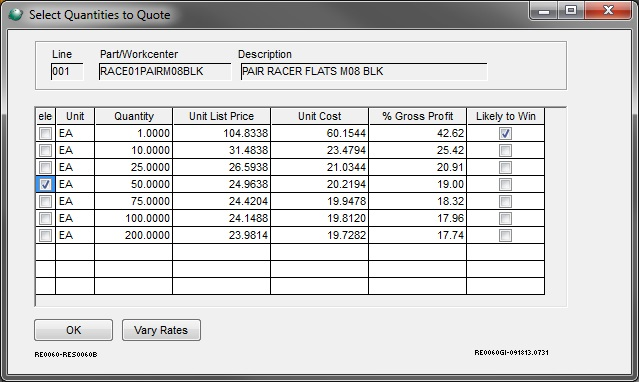The image size is (639, 382).
Task: Select the unit list price cell 24.4204
Action: [x=221, y=201]
